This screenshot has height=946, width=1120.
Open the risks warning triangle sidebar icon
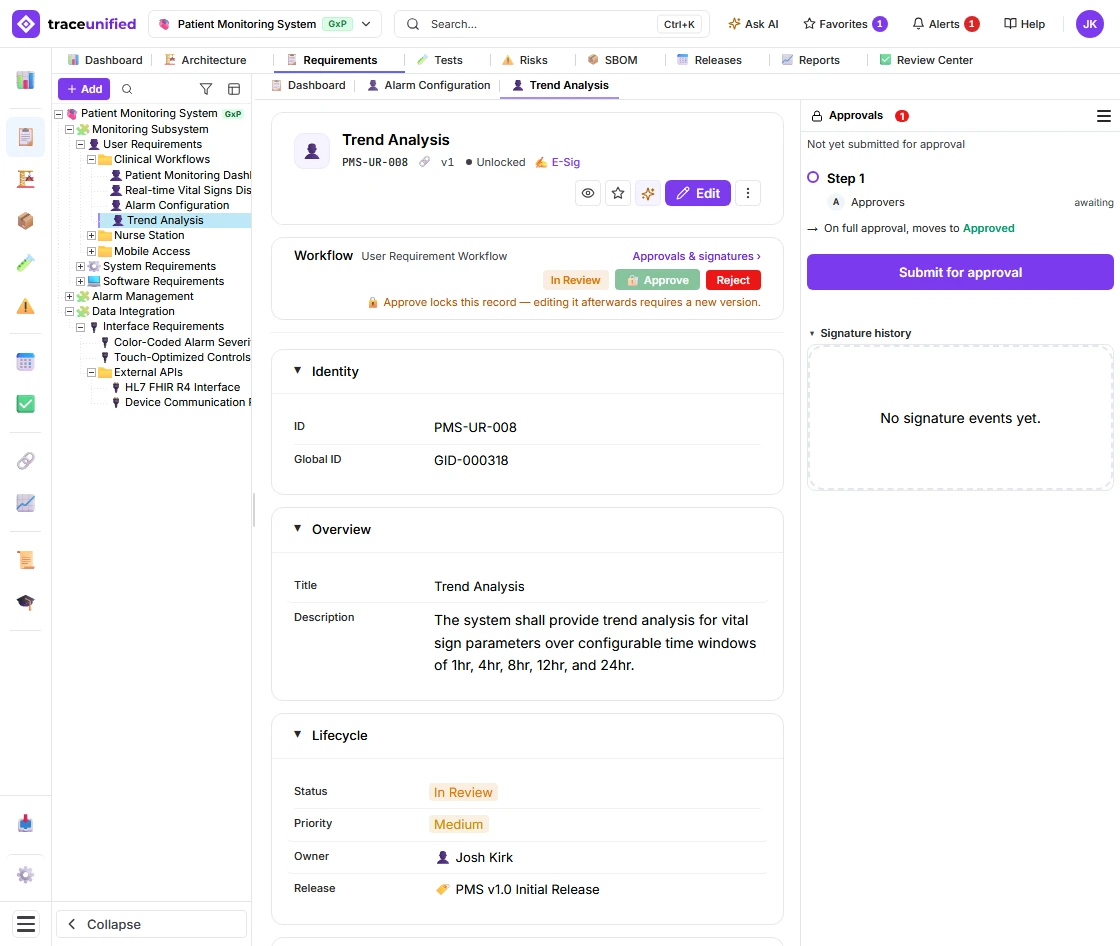coord(26,307)
